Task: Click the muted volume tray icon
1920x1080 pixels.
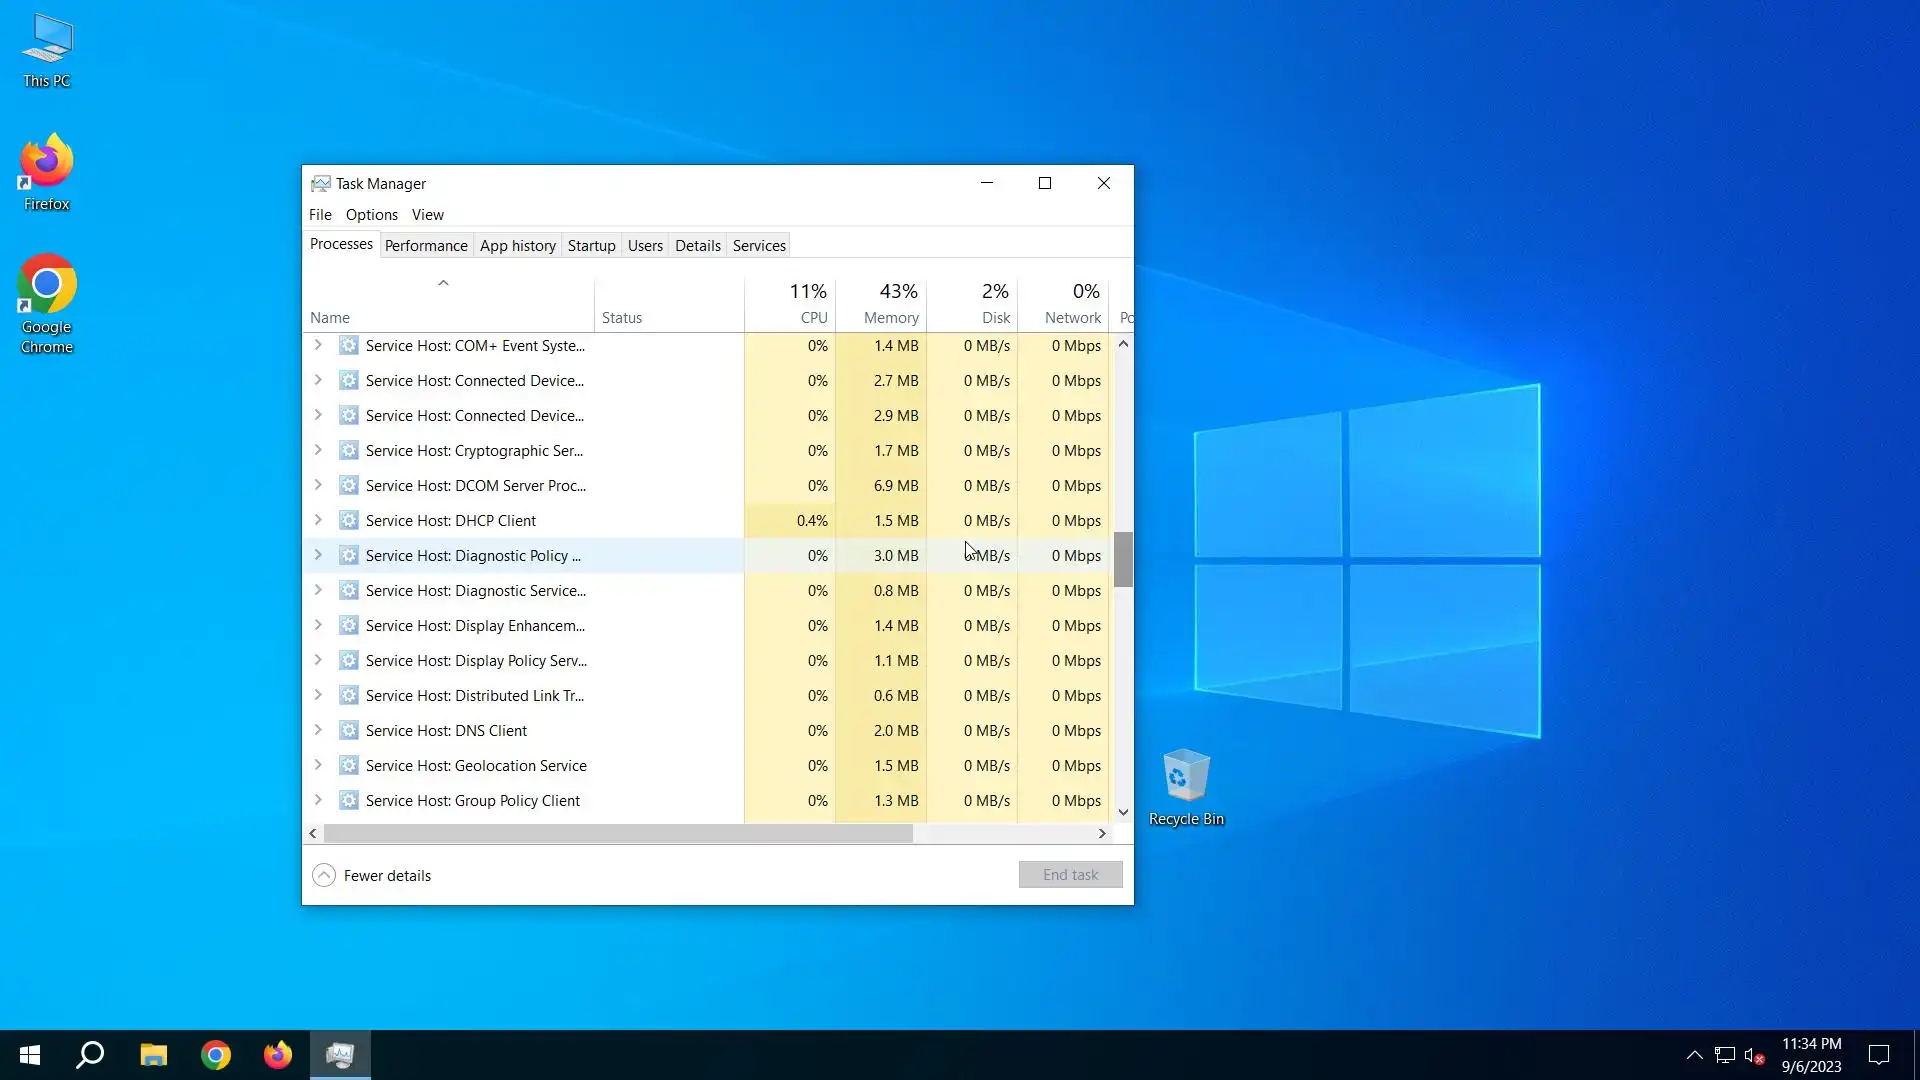Action: (x=1753, y=1055)
